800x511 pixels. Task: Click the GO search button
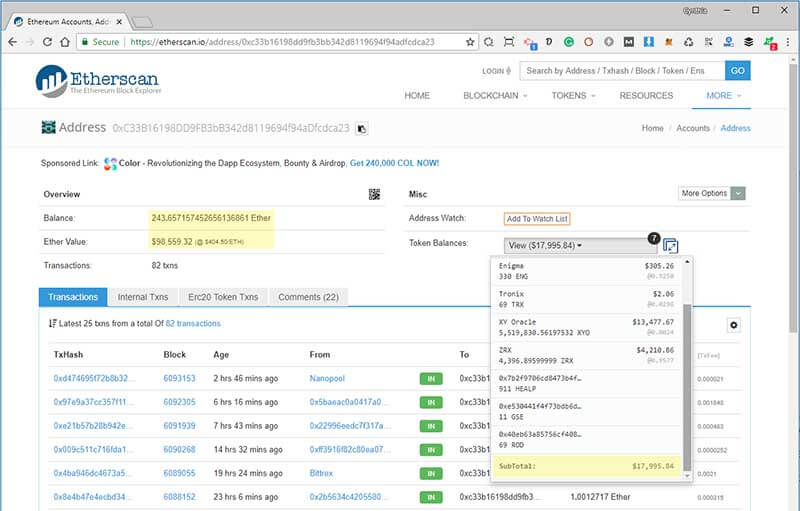pos(737,71)
